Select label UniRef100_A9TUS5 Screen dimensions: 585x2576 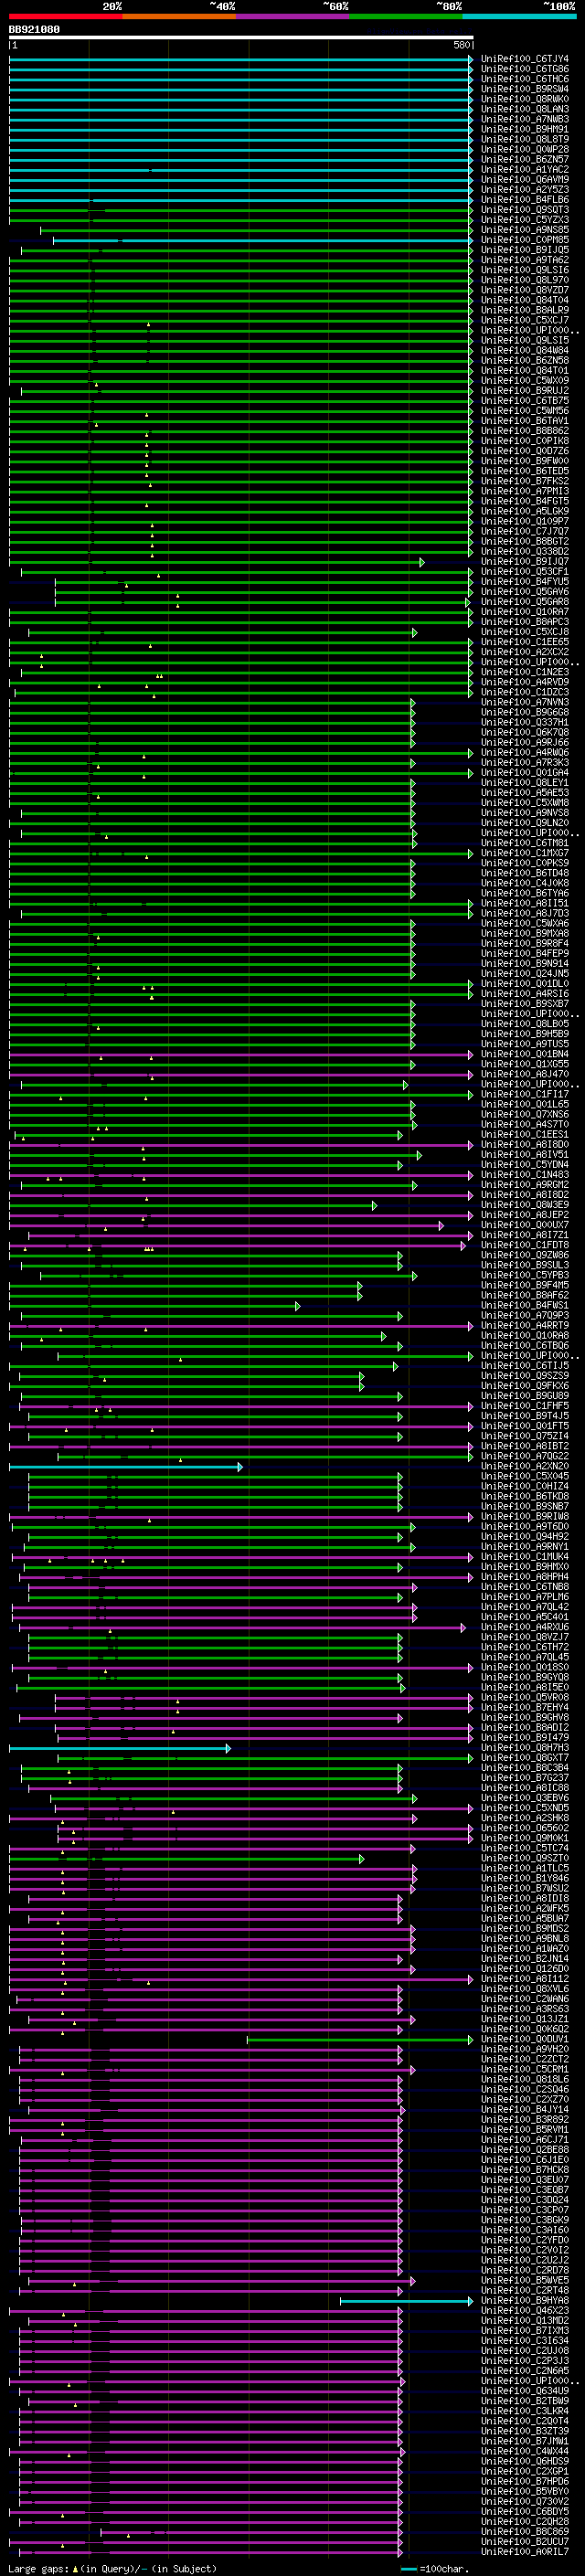[525, 1044]
